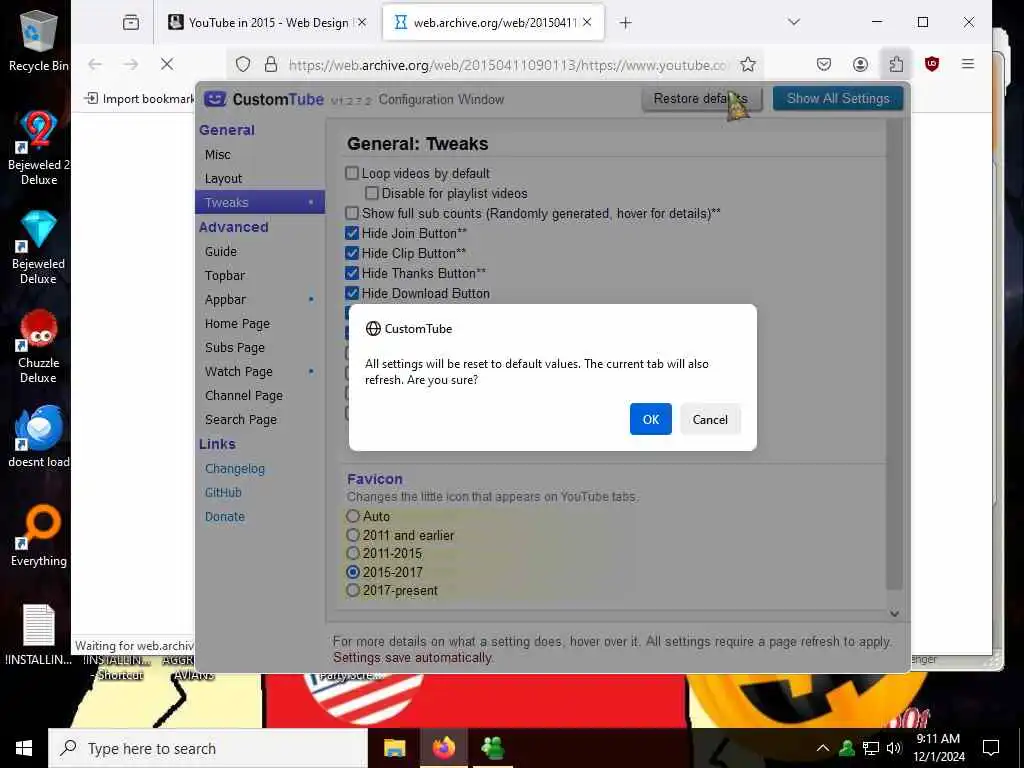Open the volume speaker tray icon
Image resolution: width=1024 pixels, height=768 pixels.
893,748
